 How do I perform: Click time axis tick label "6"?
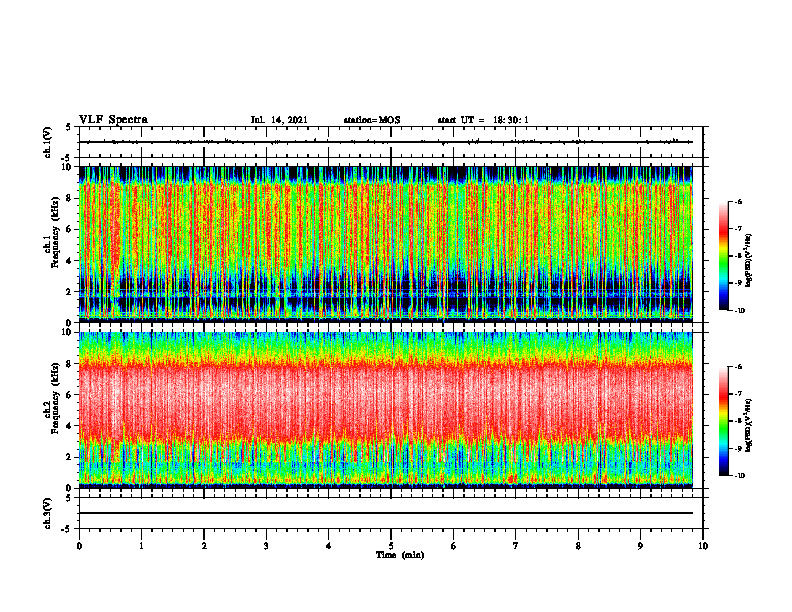(454, 546)
